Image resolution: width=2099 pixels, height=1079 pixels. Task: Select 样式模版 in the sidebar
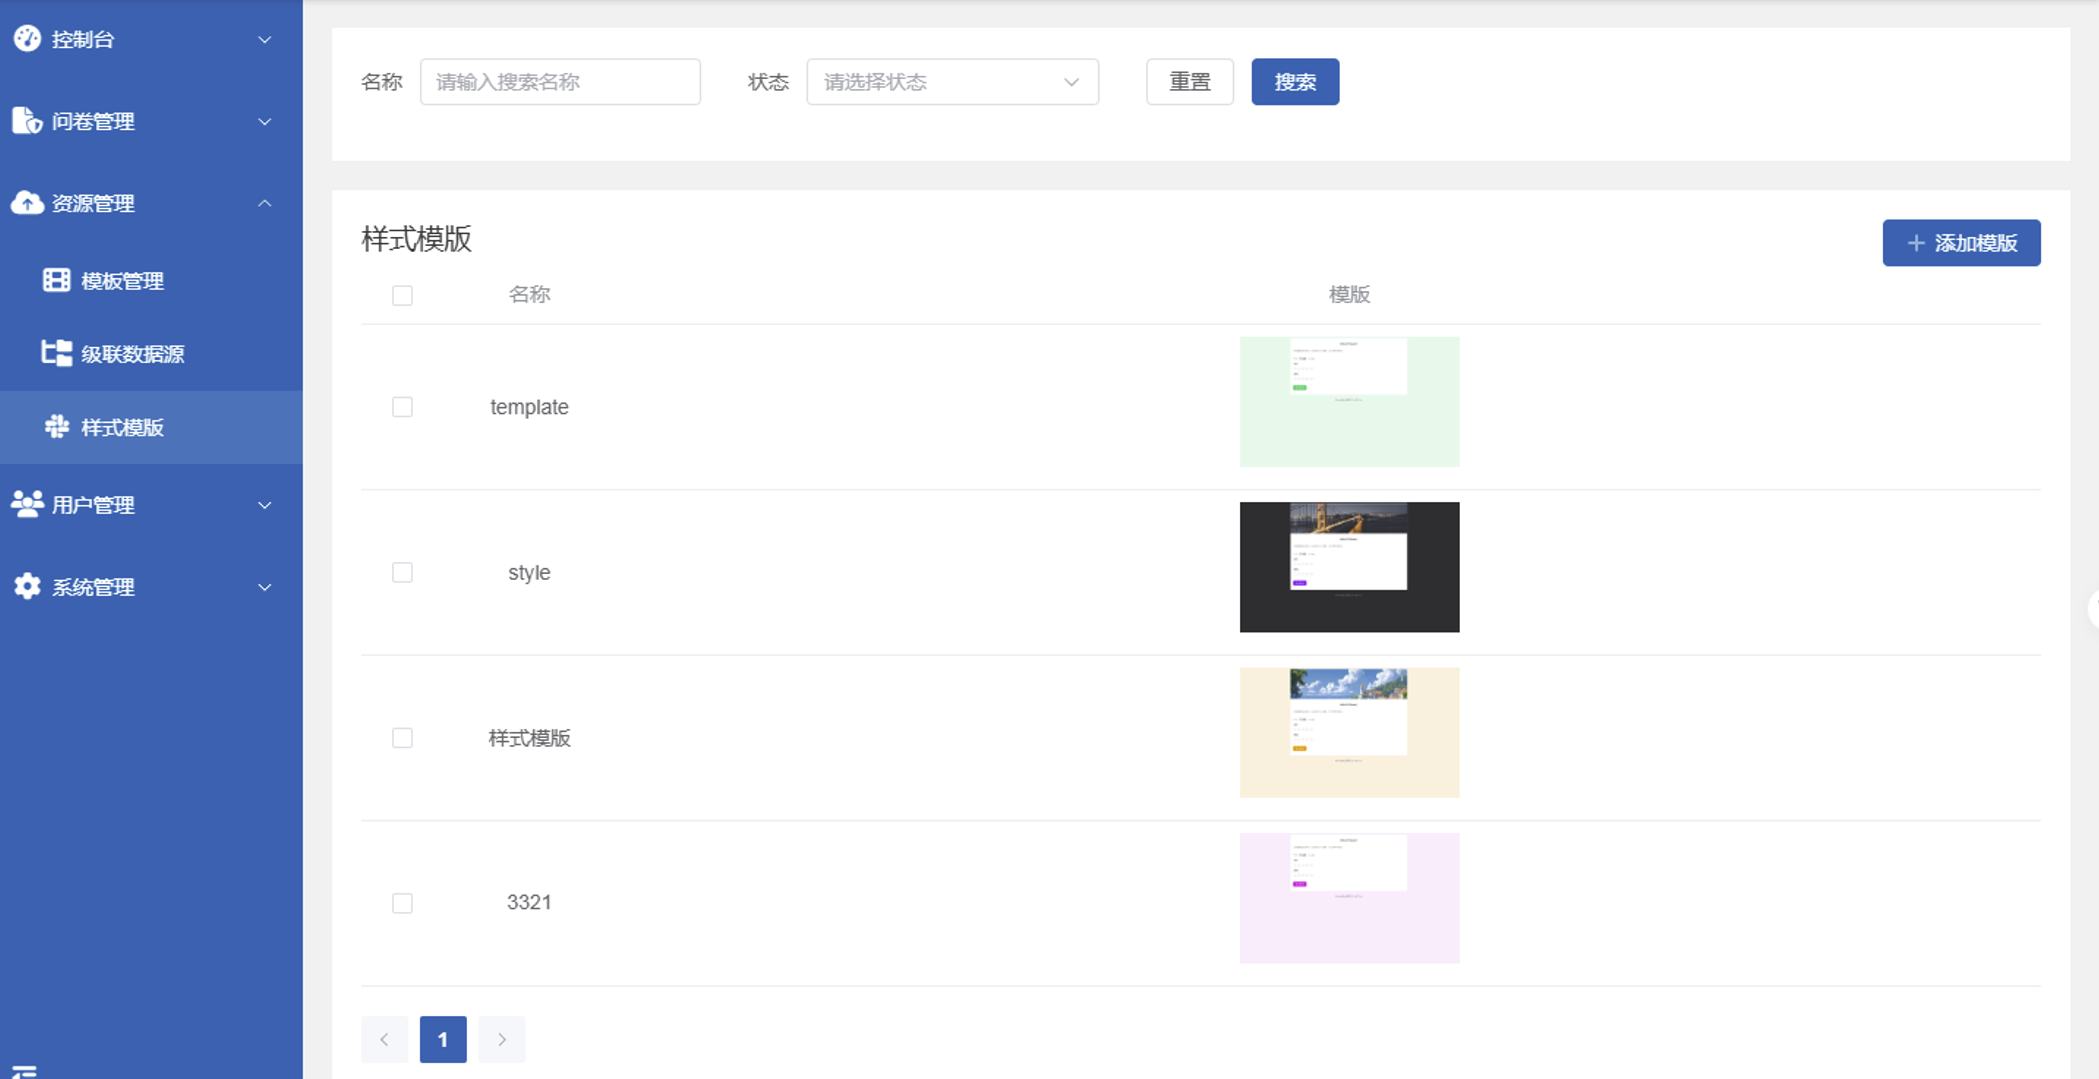(x=151, y=427)
